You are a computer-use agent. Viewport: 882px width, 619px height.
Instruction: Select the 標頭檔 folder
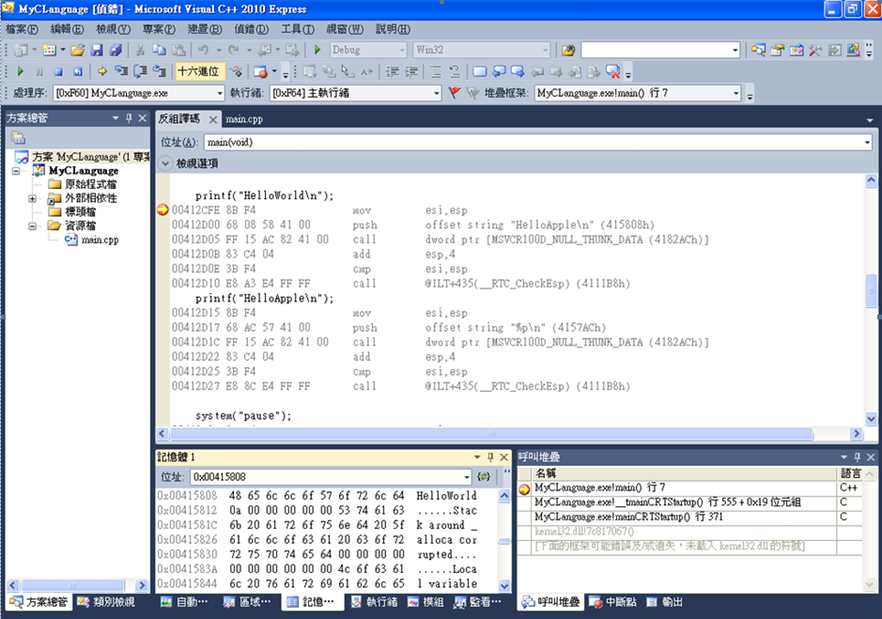point(80,212)
